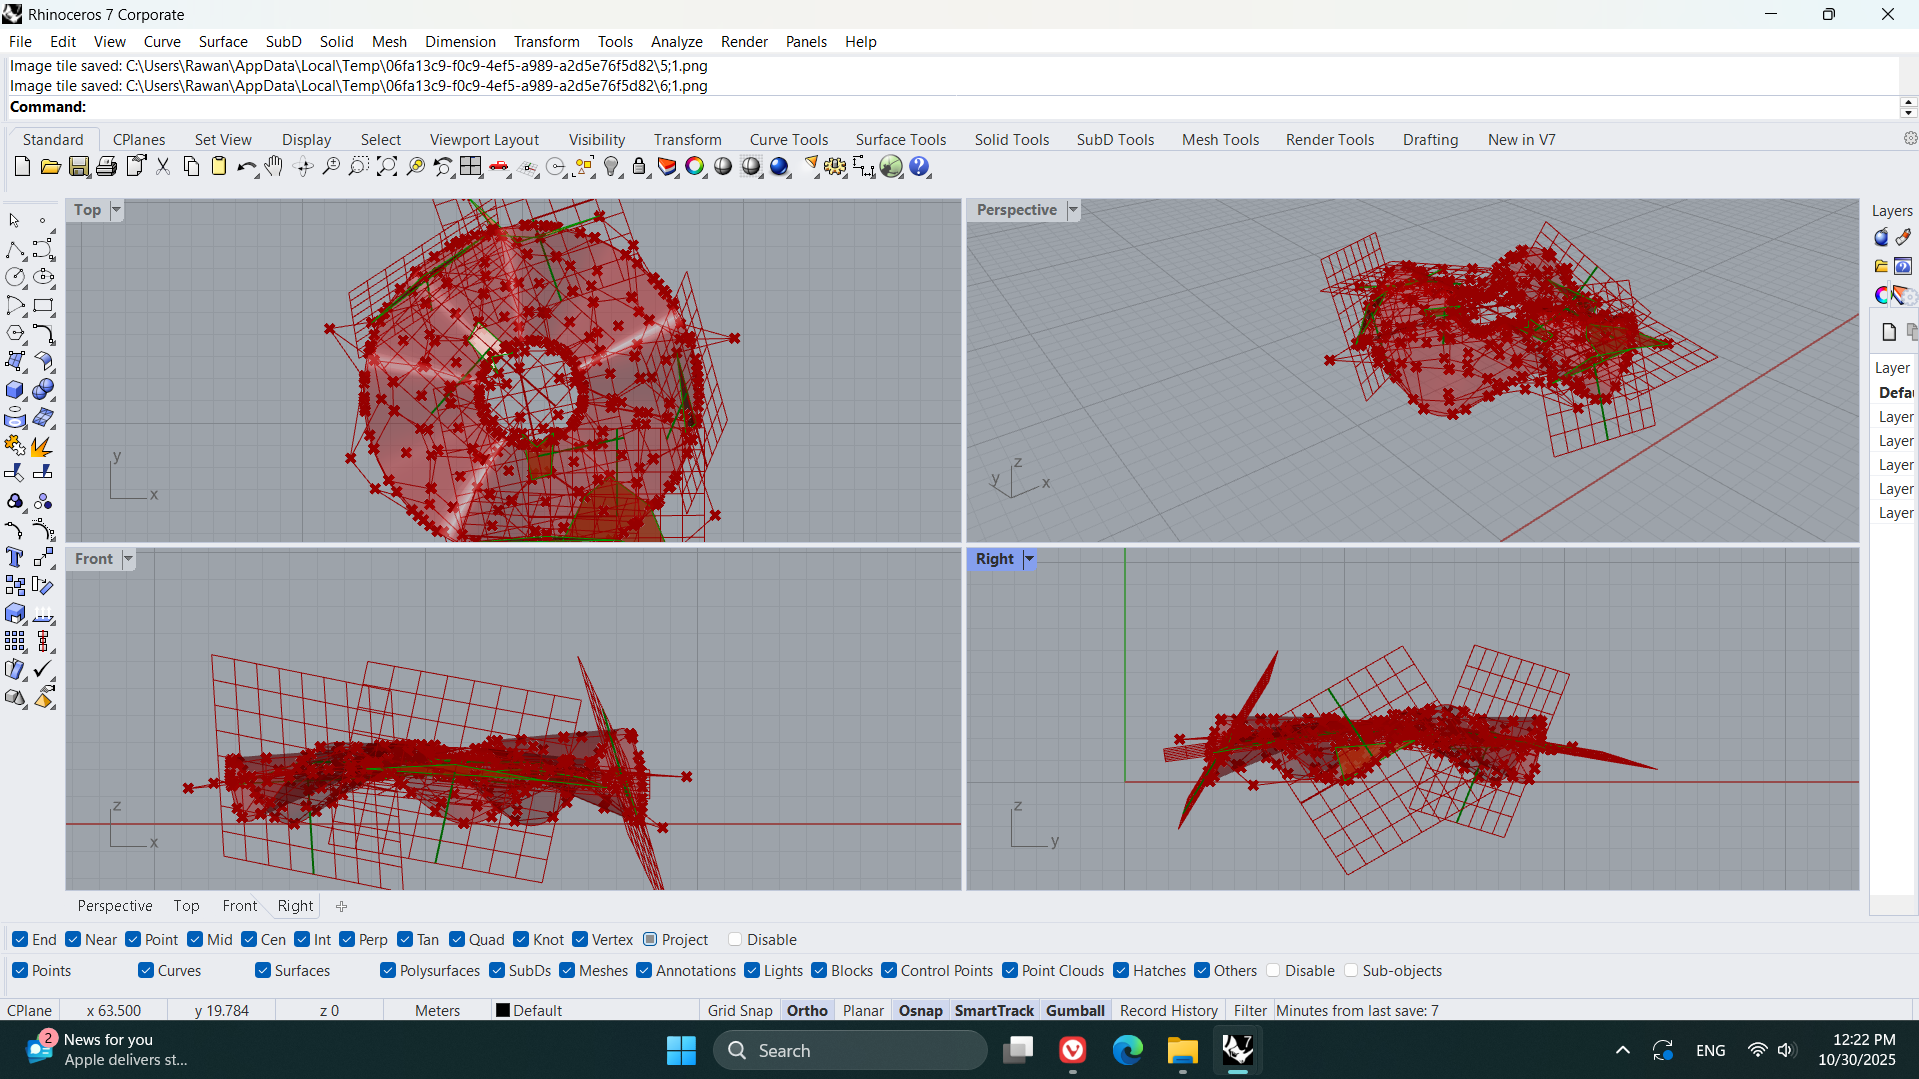
Task: Enable the Disable osnap checkbox
Action: [735, 940]
